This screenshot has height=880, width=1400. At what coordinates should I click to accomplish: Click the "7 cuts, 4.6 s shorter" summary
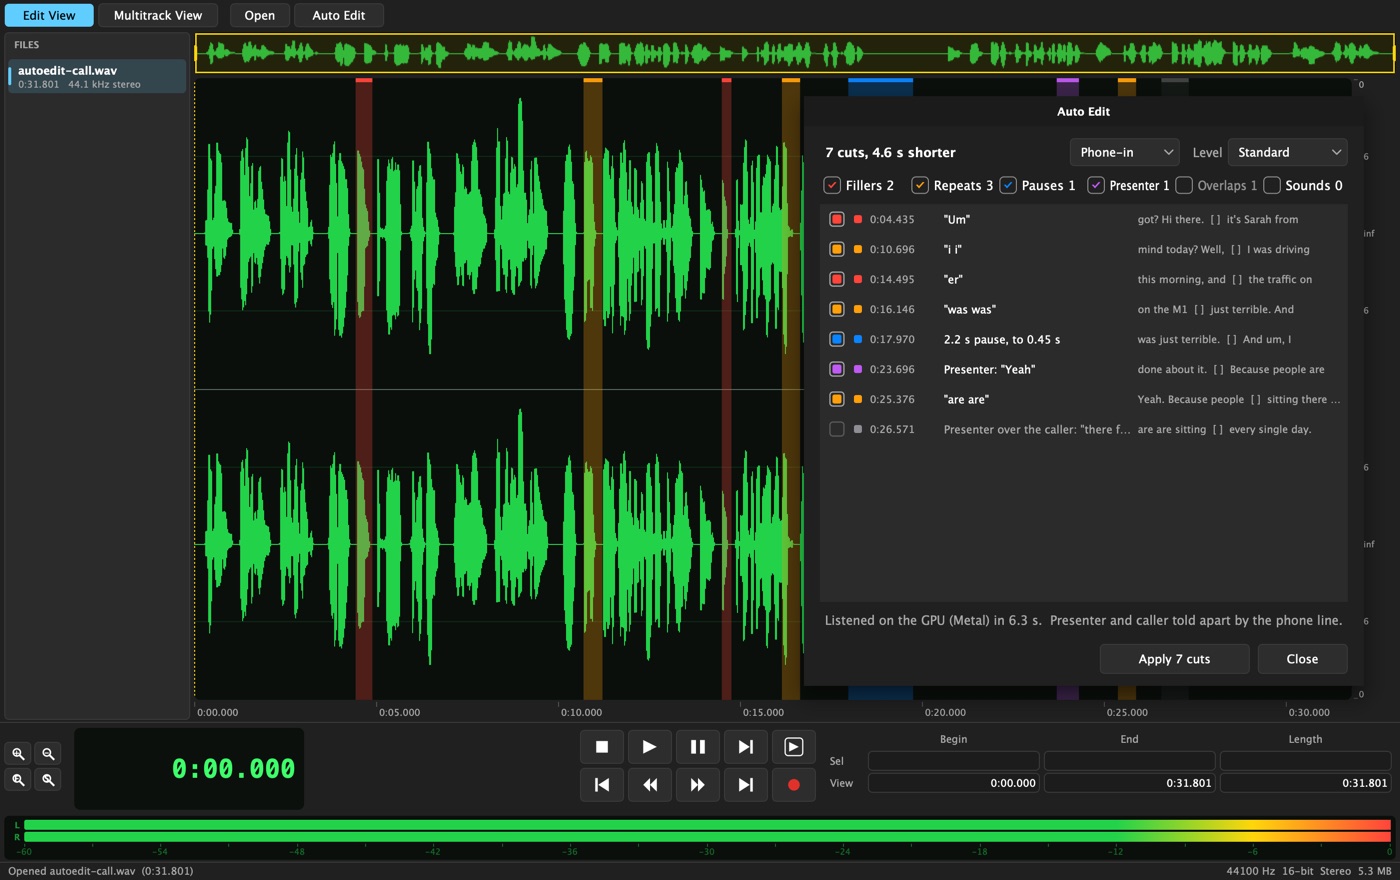890,152
